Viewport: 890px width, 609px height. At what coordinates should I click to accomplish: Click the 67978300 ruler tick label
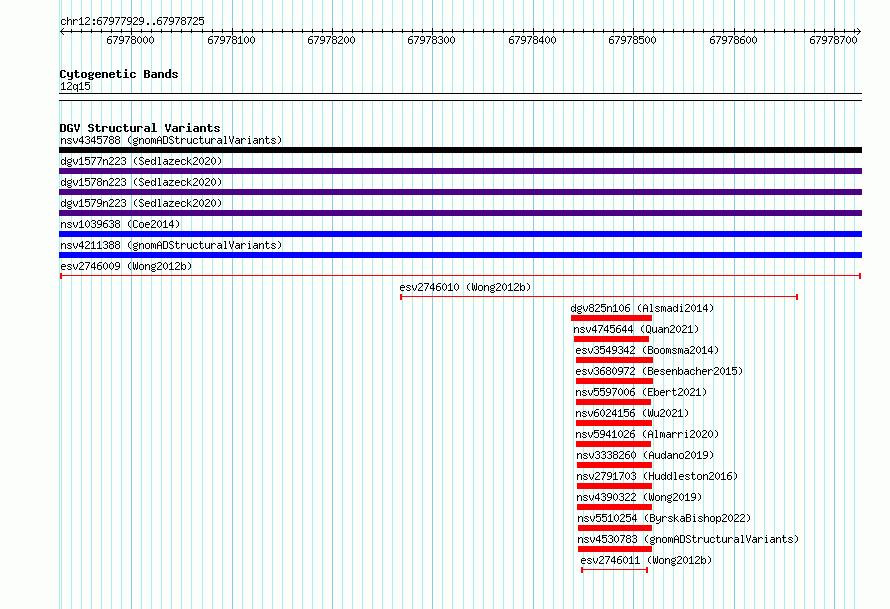point(431,40)
